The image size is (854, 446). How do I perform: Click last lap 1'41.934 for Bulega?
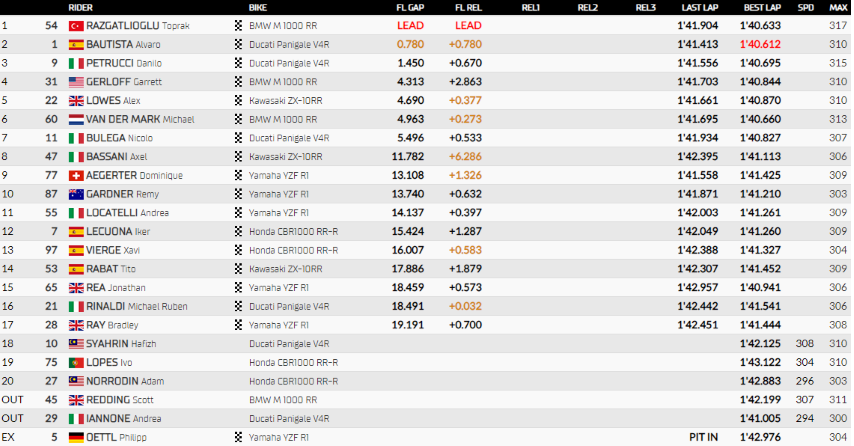[x=698, y=138]
